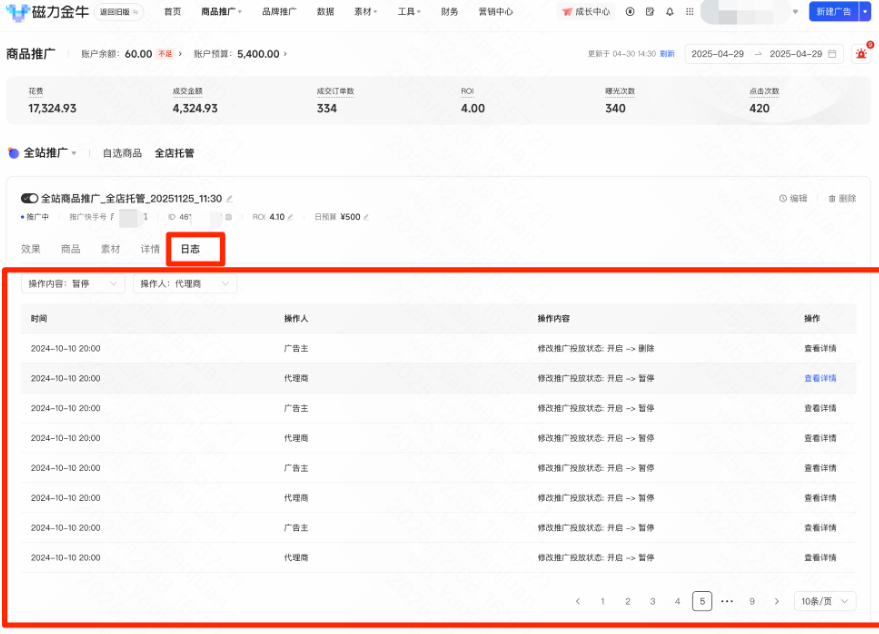Open the 品牌推广 menu
879x634 pixels.
(x=279, y=12)
